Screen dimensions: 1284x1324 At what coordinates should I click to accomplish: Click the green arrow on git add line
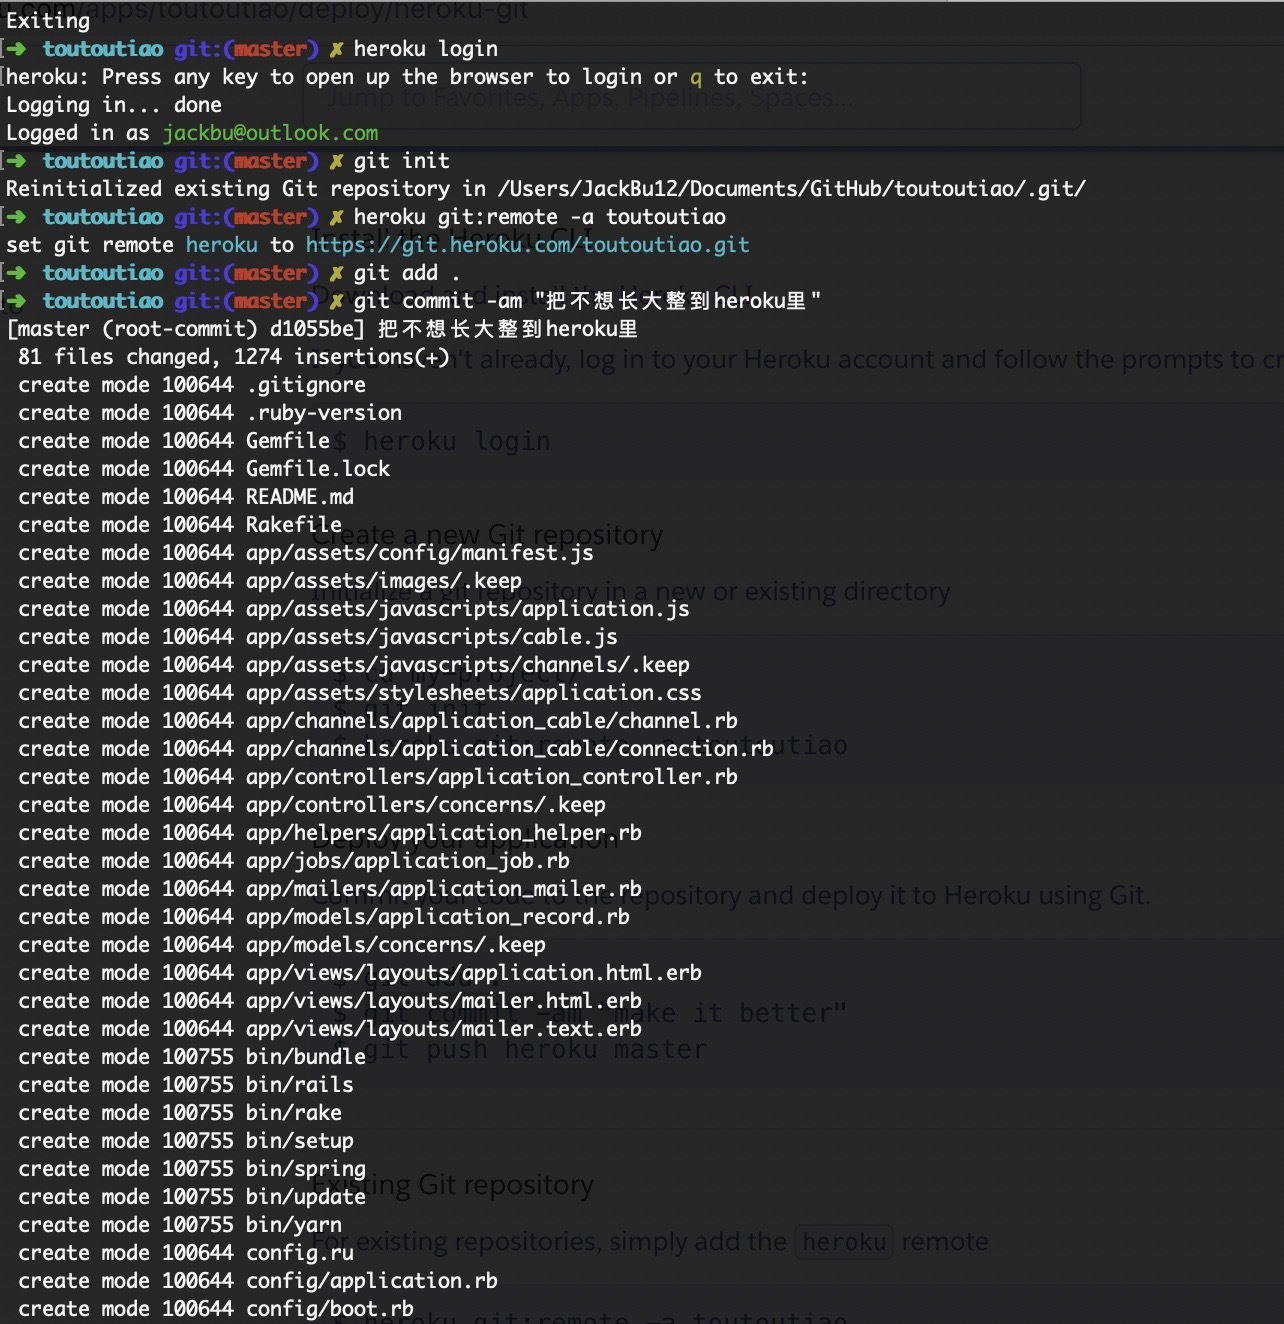pos(17,273)
